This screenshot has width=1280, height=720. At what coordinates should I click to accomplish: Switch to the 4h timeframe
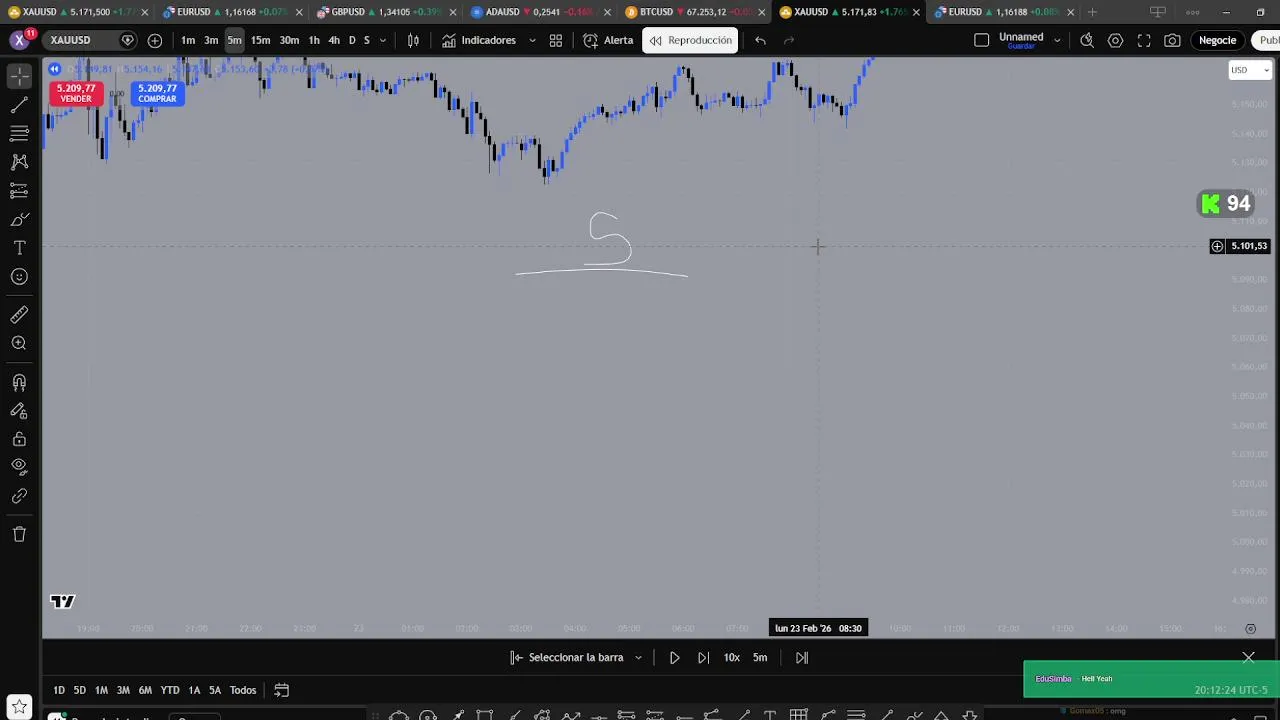(x=334, y=40)
